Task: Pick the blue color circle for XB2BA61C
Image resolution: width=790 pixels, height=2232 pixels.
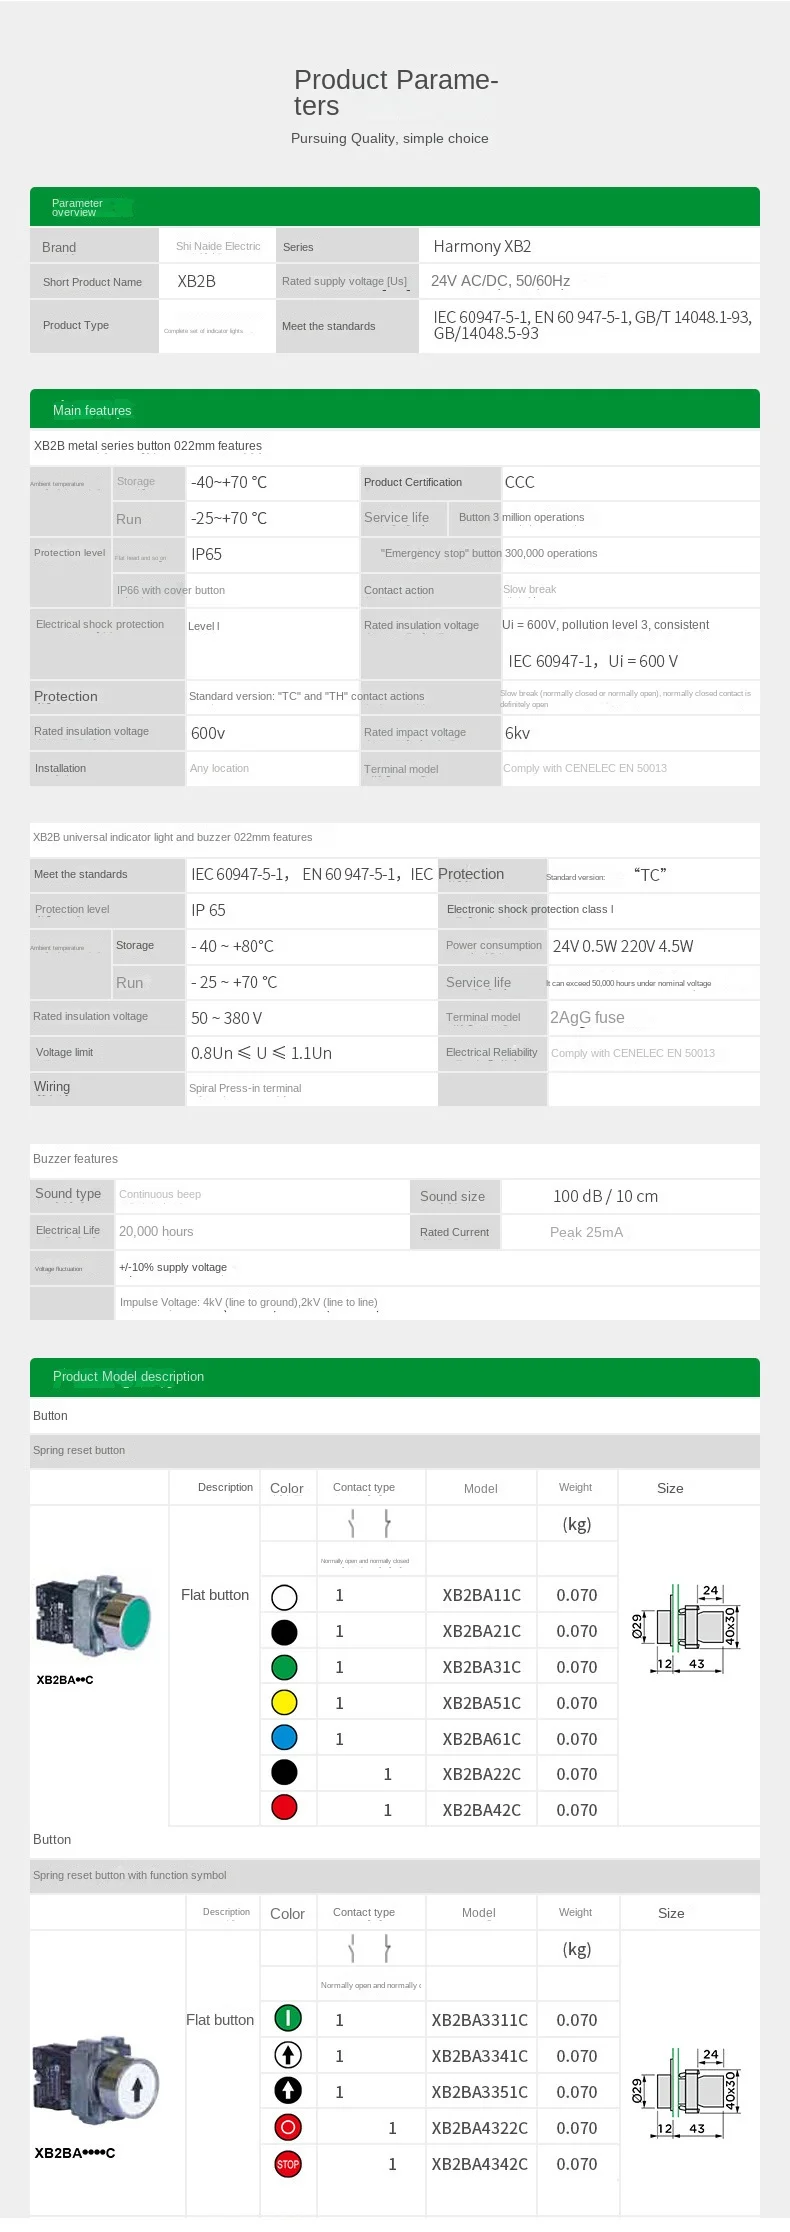Action: point(284,1737)
